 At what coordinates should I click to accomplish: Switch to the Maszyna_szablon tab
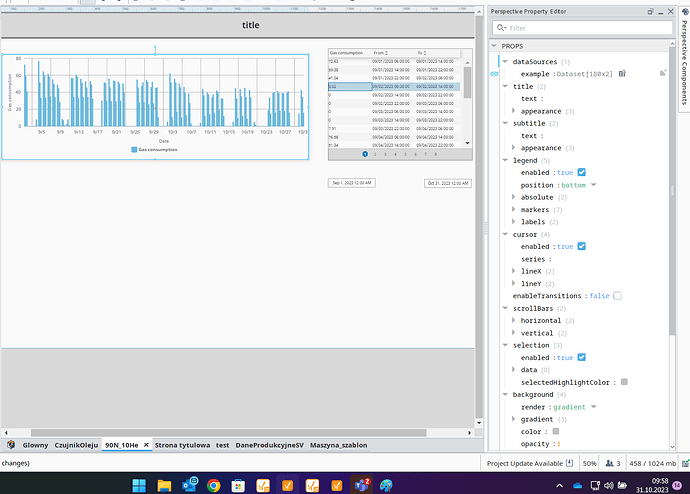tap(338, 445)
